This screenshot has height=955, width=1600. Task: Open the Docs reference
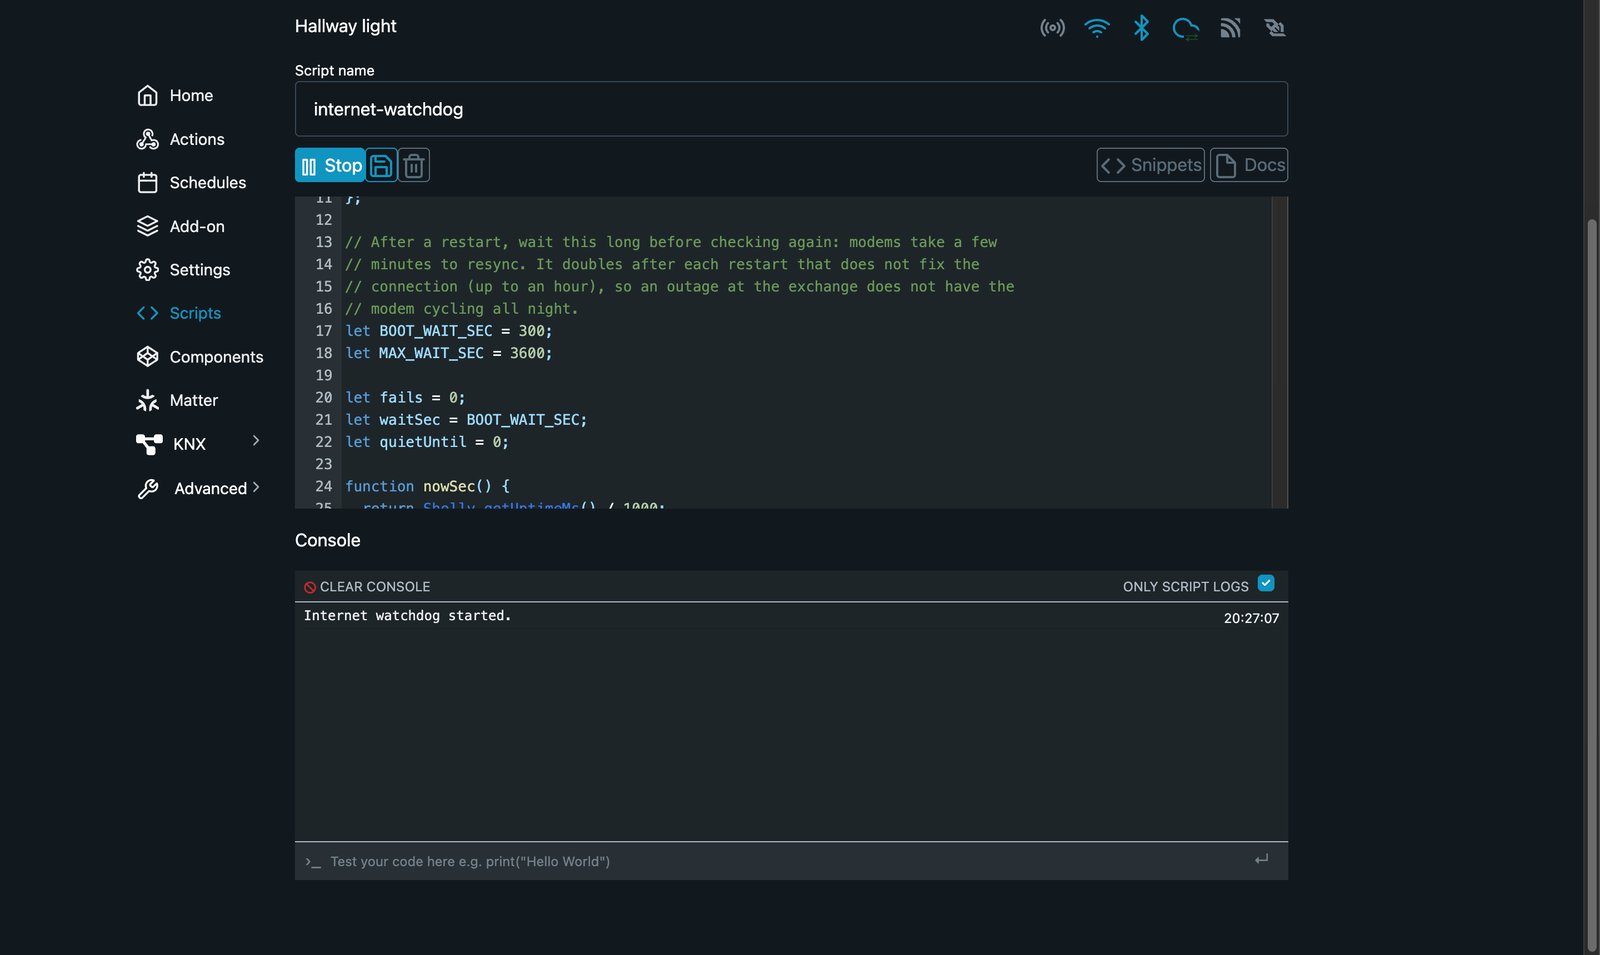point(1249,165)
